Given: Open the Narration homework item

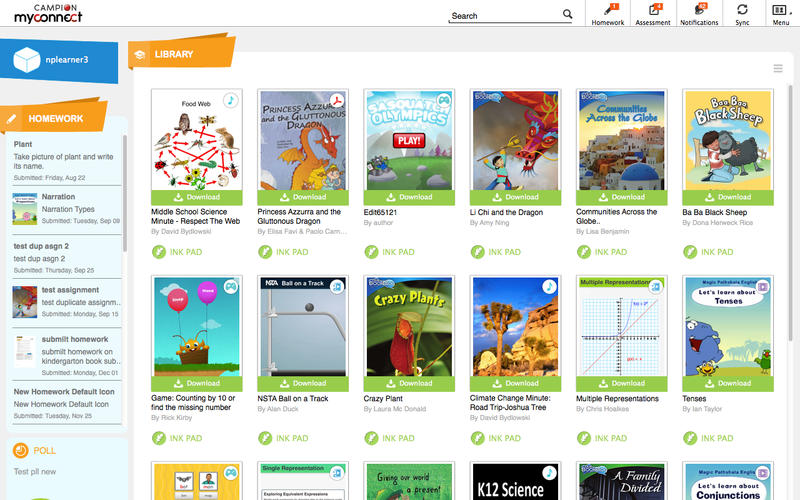Looking at the screenshot, I should coord(66,209).
